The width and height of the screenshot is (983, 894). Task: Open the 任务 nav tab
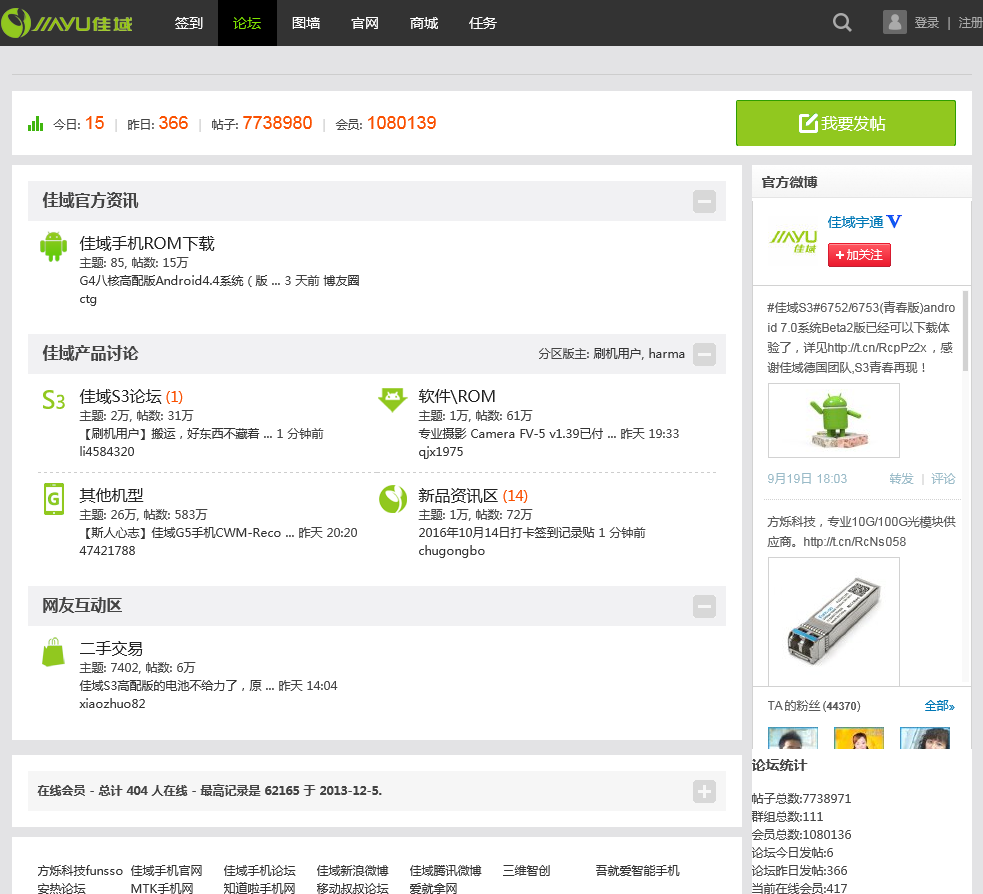483,23
